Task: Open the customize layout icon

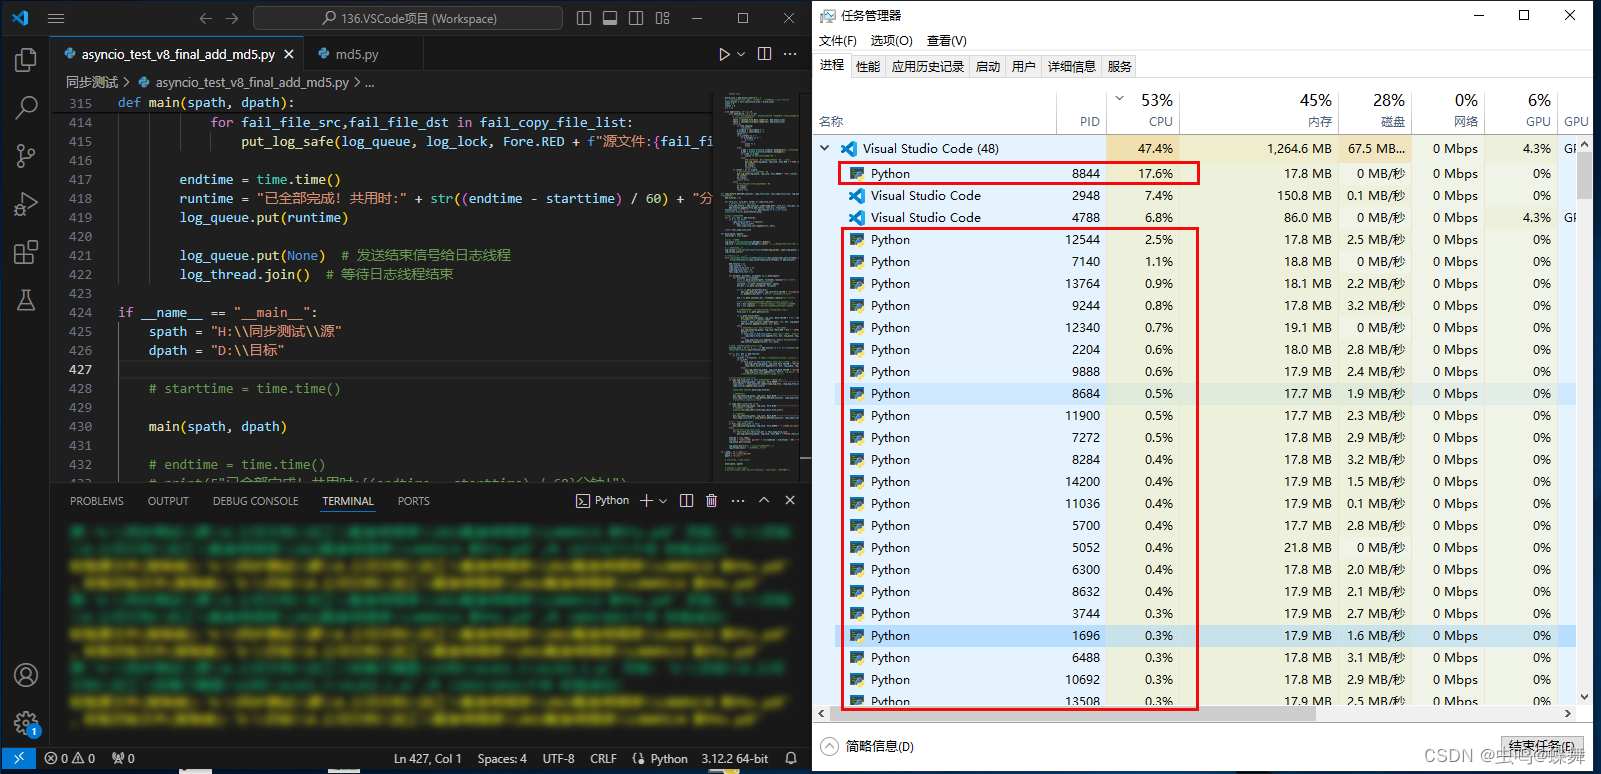Action: click(x=662, y=18)
